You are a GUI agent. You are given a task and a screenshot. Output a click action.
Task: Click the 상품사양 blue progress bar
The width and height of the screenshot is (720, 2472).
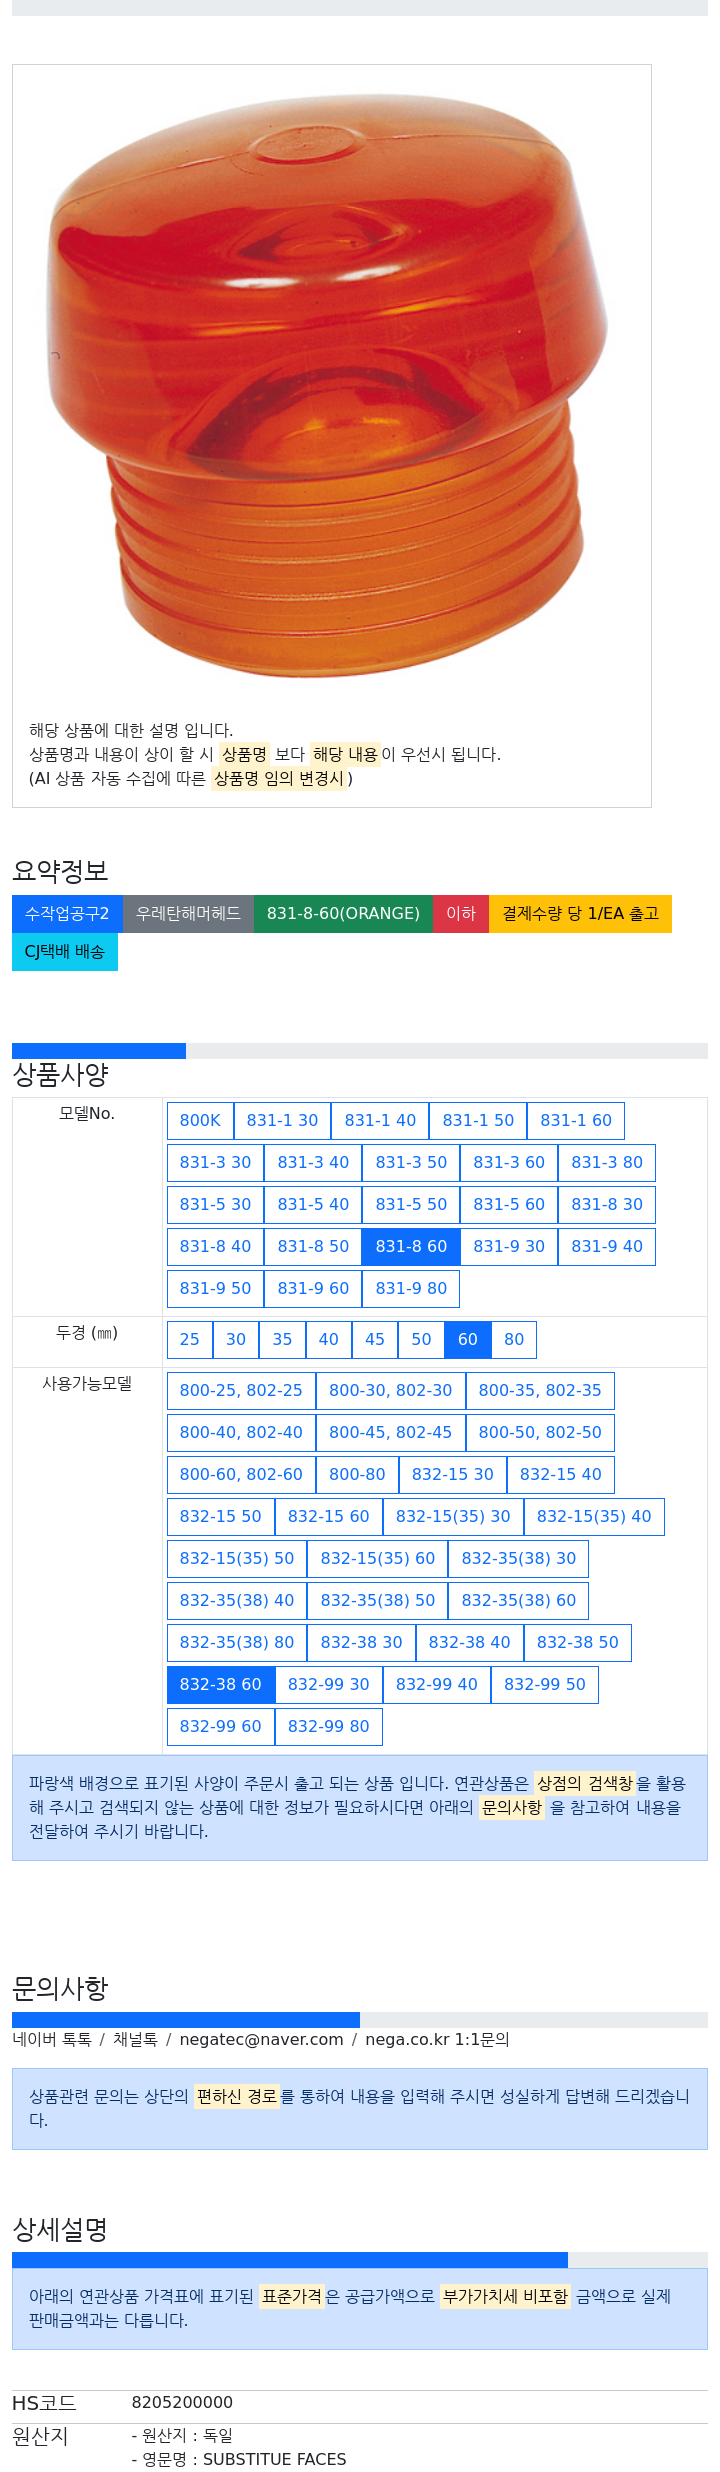click(99, 1050)
